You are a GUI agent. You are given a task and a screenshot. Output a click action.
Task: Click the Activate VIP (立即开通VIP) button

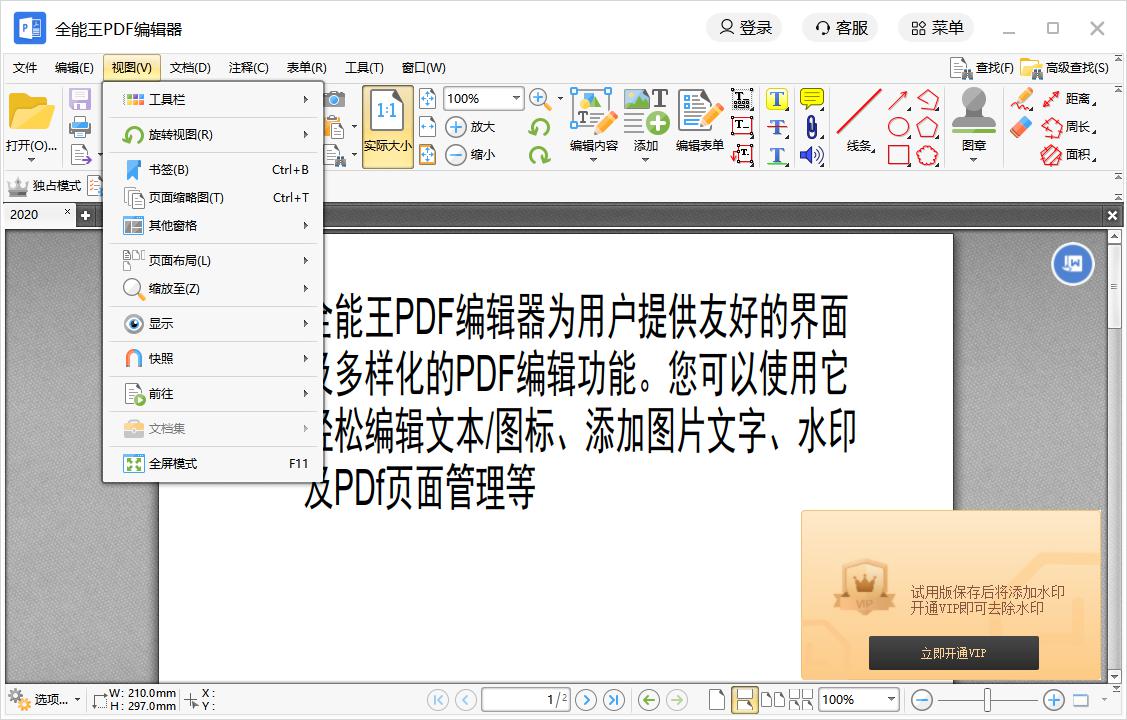953,654
